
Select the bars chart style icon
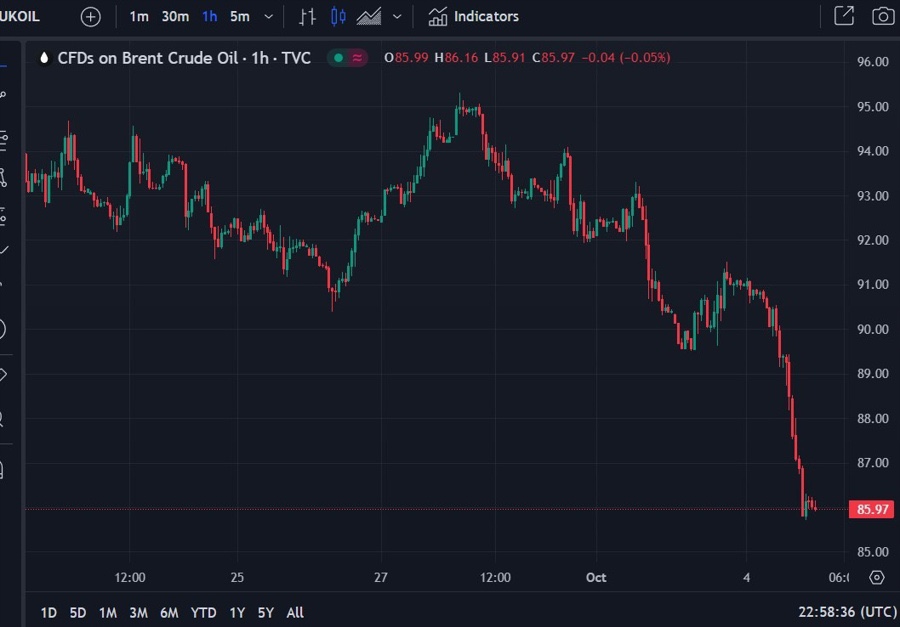pyautogui.click(x=307, y=16)
